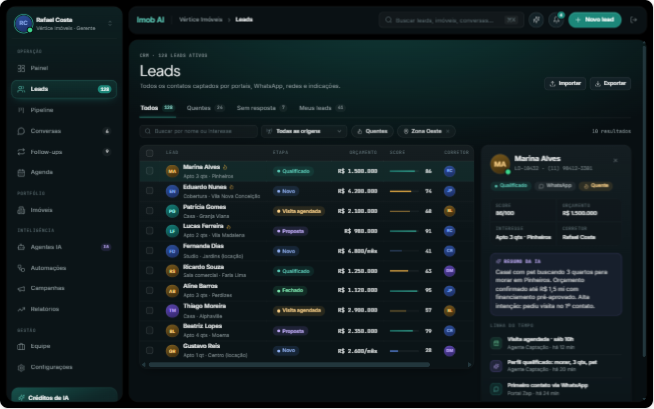The width and height of the screenshot is (654, 409).
Task: Focus Buscar por nome ou interesse field
Action: point(199,131)
